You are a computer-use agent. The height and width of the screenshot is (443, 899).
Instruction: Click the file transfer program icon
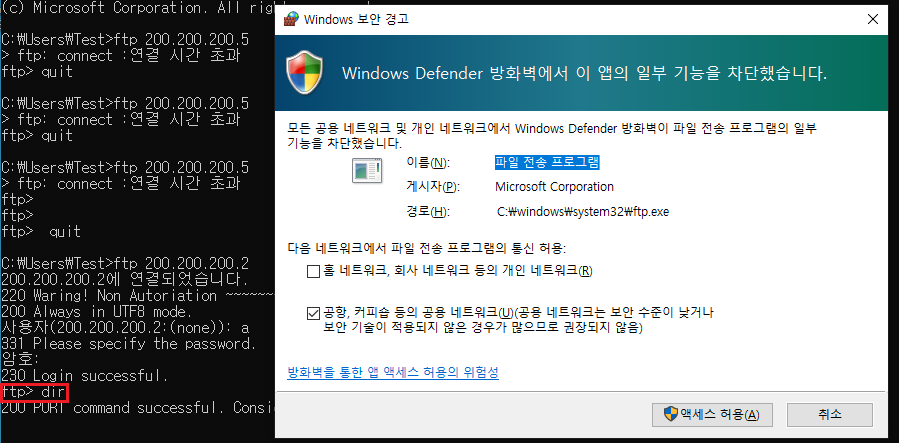pos(366,170)
